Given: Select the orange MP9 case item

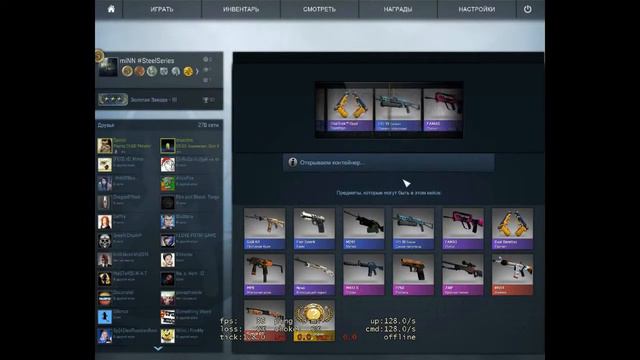Looking at the screenshot, I should pyautogui.click(x=264, y=275).
